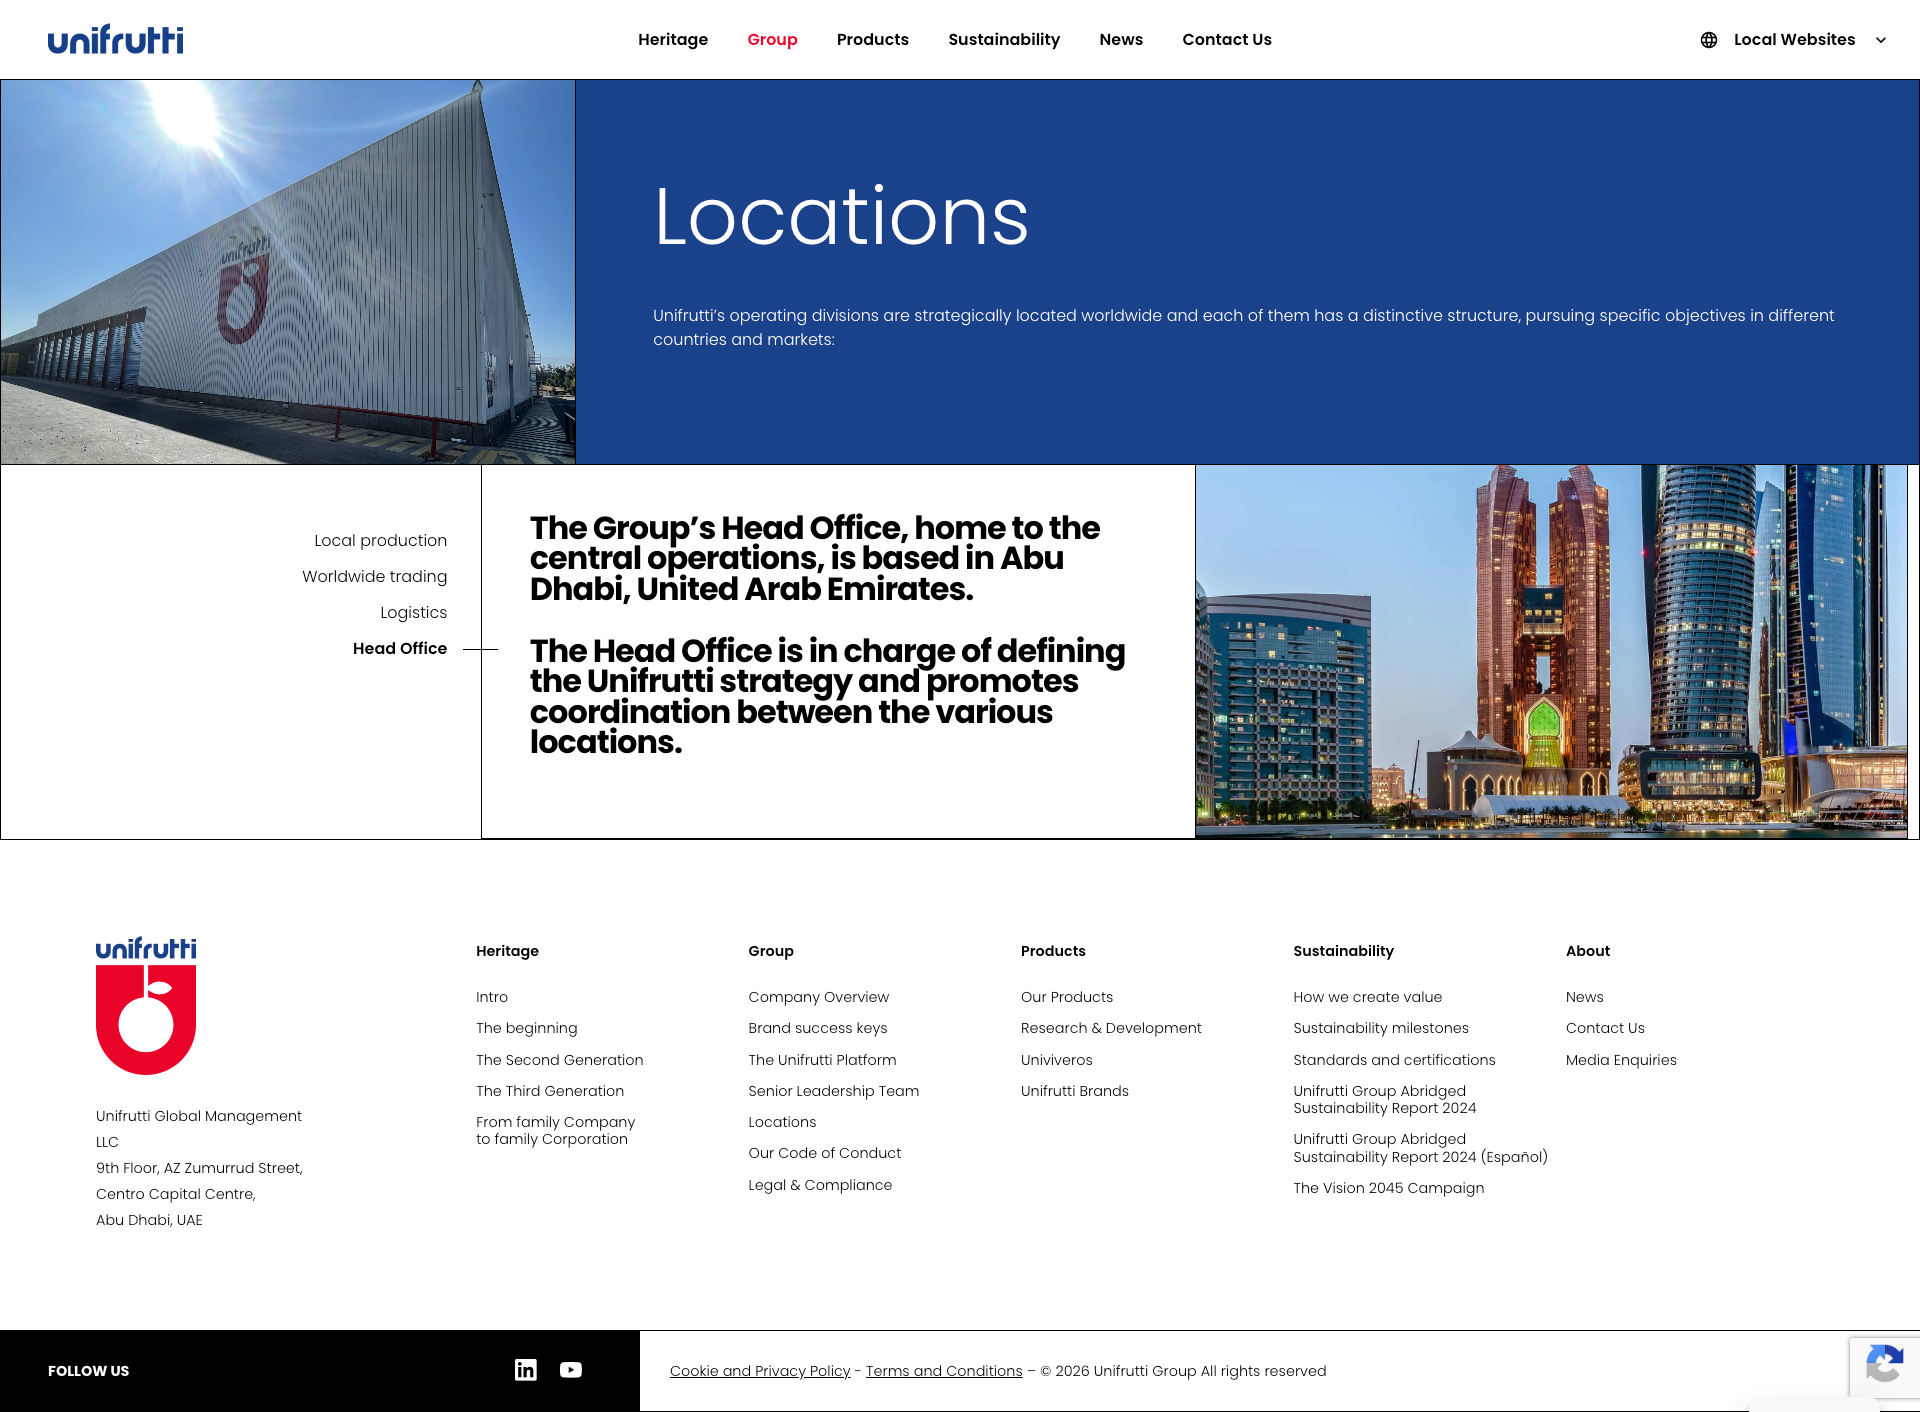The width and height of the screenshot is (1920, 1412).
Task: Click the reCAPTCHA badge icon
Action: (x=1884, y=1364)
